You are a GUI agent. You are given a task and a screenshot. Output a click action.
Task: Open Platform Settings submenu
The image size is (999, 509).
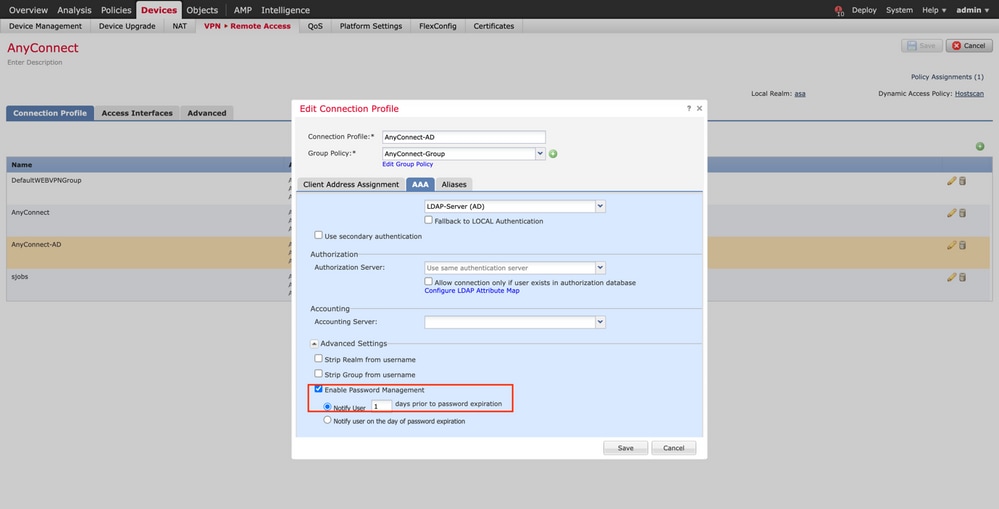tap(371, 26)
